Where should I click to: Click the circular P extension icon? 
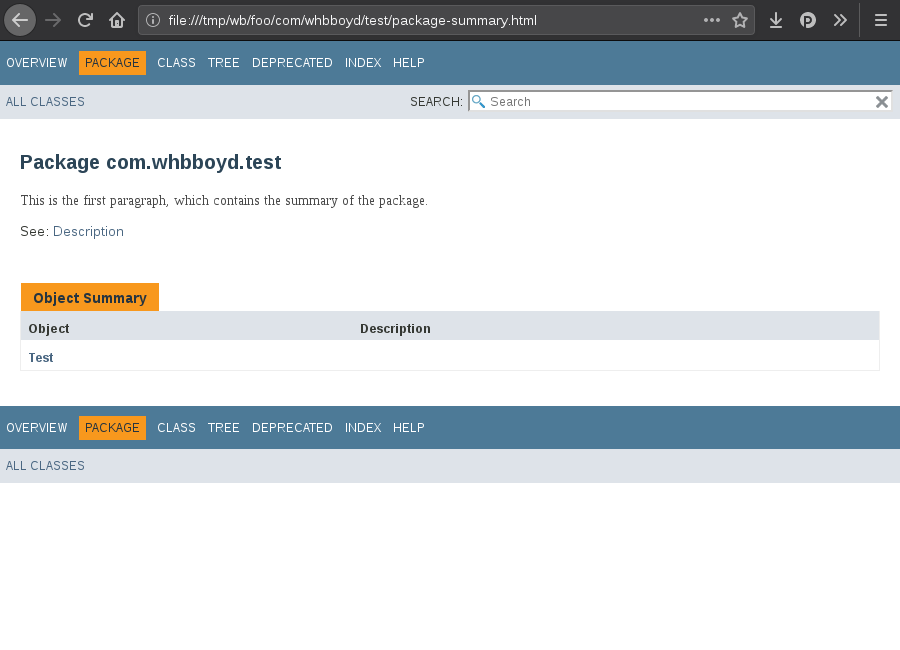click(x=808, y=21)
